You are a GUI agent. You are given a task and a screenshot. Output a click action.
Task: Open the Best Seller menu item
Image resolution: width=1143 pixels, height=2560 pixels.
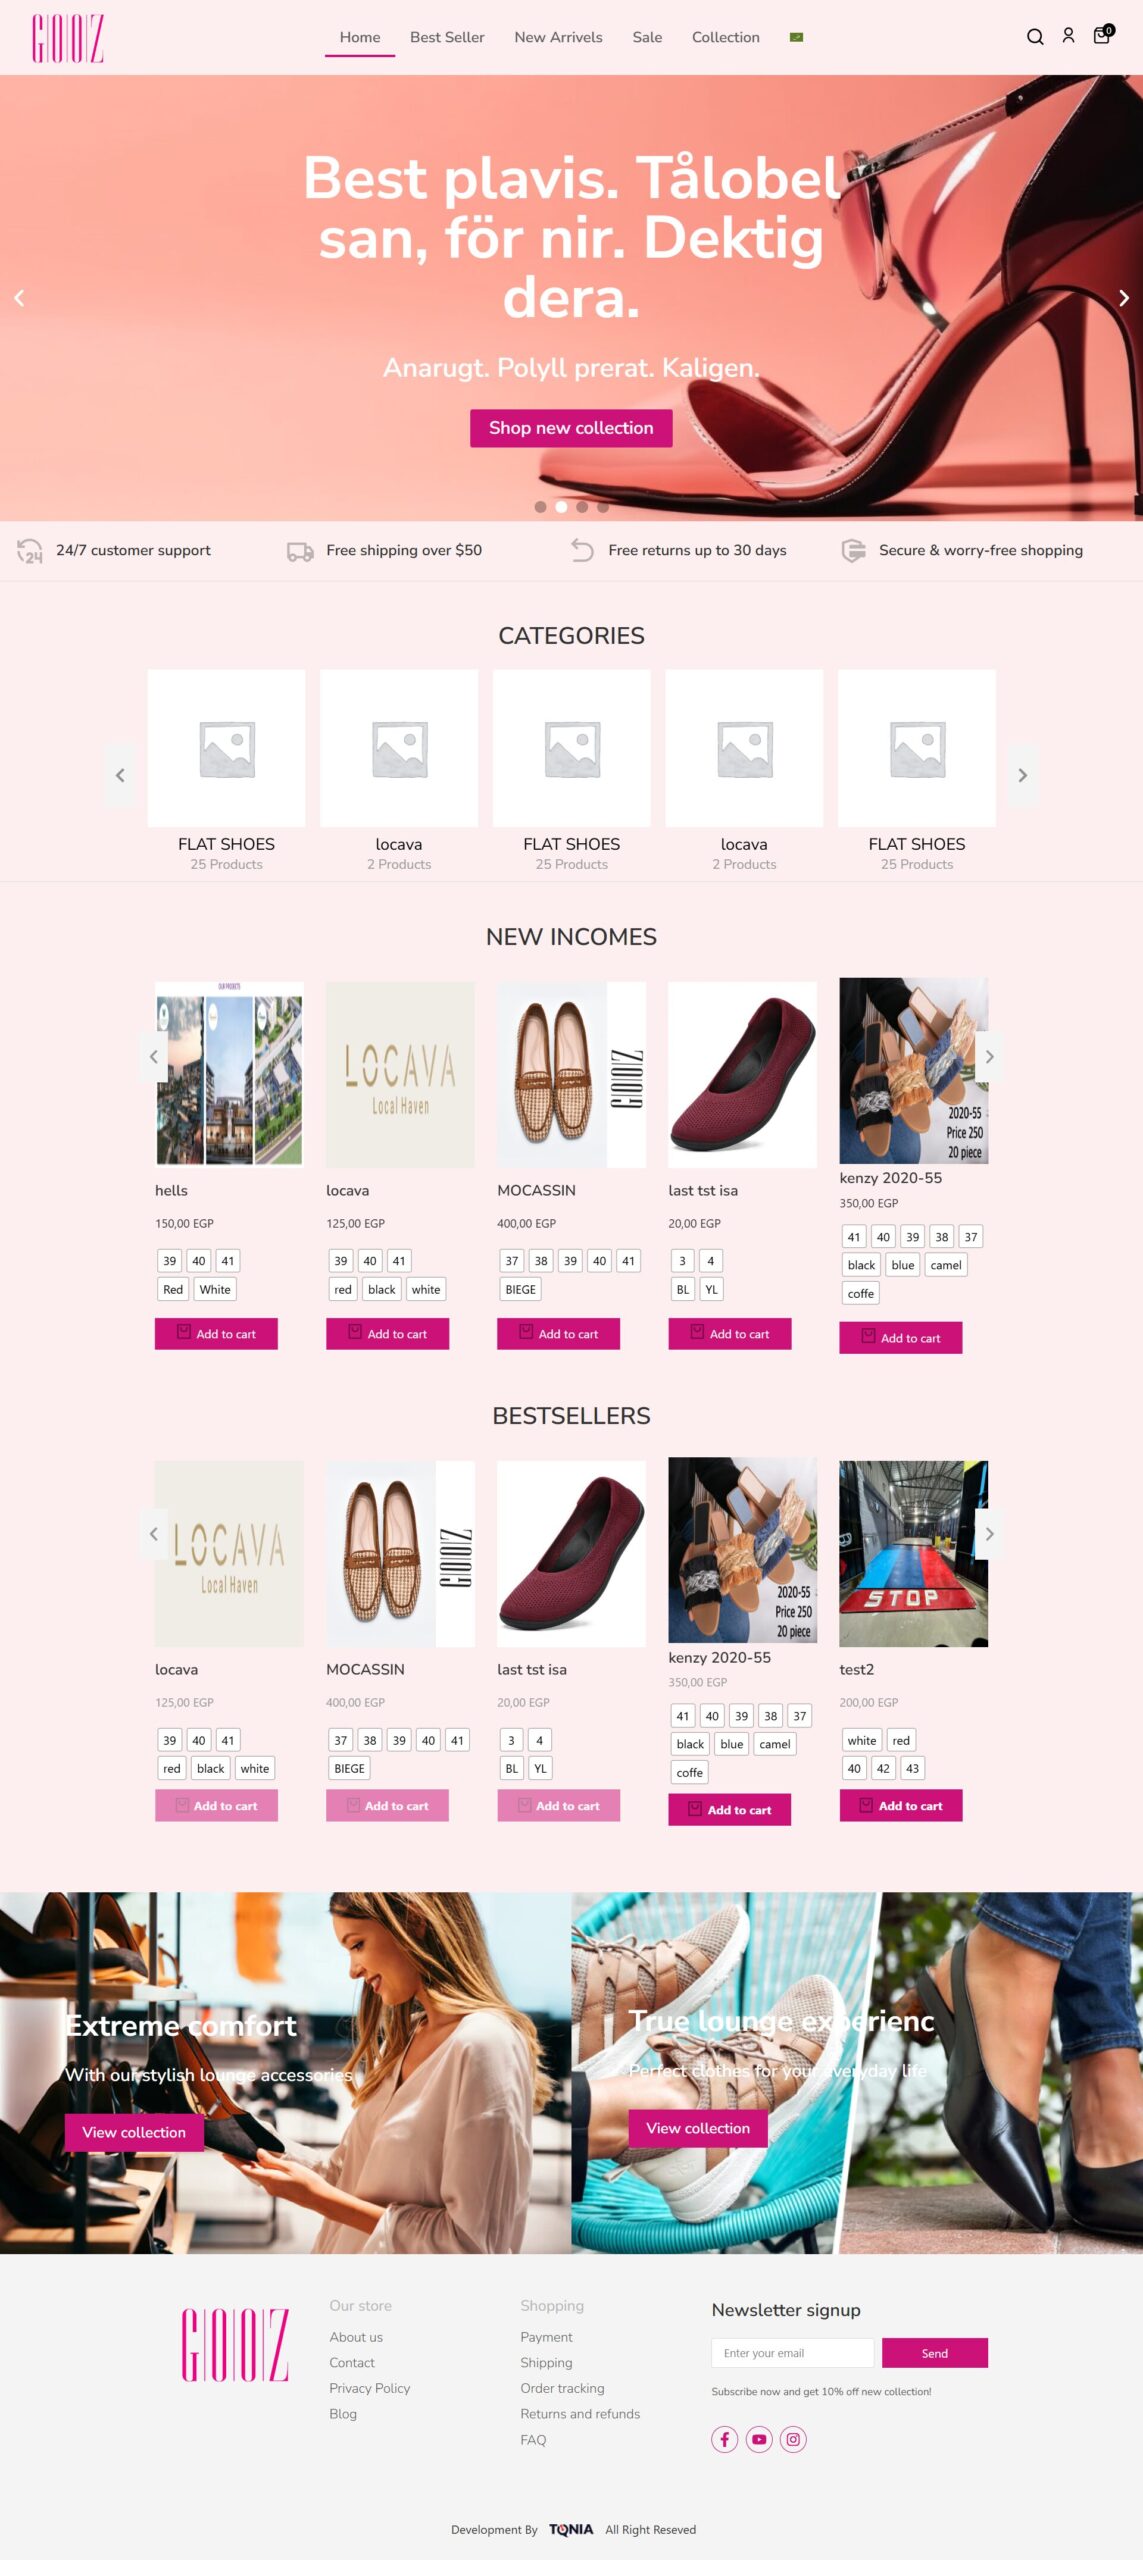point(447,37)
